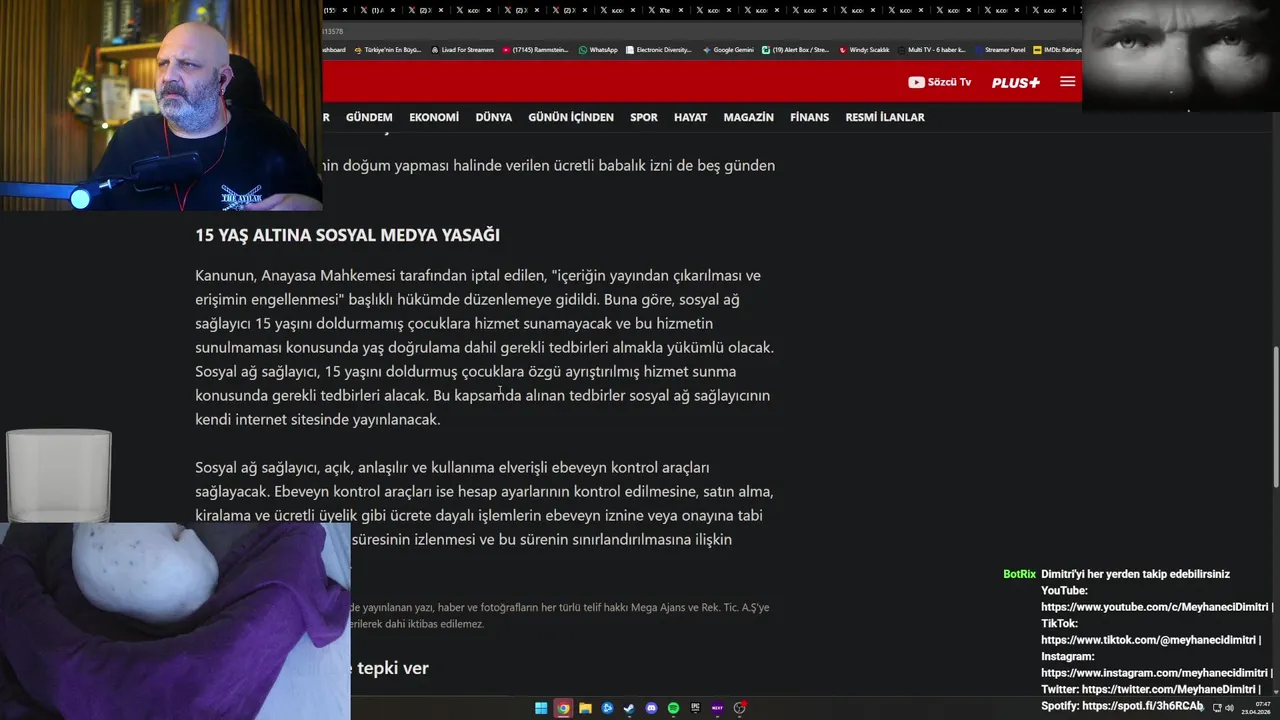Open the Google Gemini bookmark
This screenshot has height=720, width=1280.
pyautogui.click(x=728, y=49)
